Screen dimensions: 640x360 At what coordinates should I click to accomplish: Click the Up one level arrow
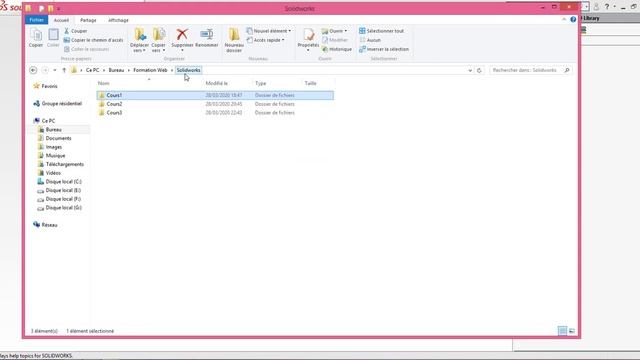tap(64, 70)
